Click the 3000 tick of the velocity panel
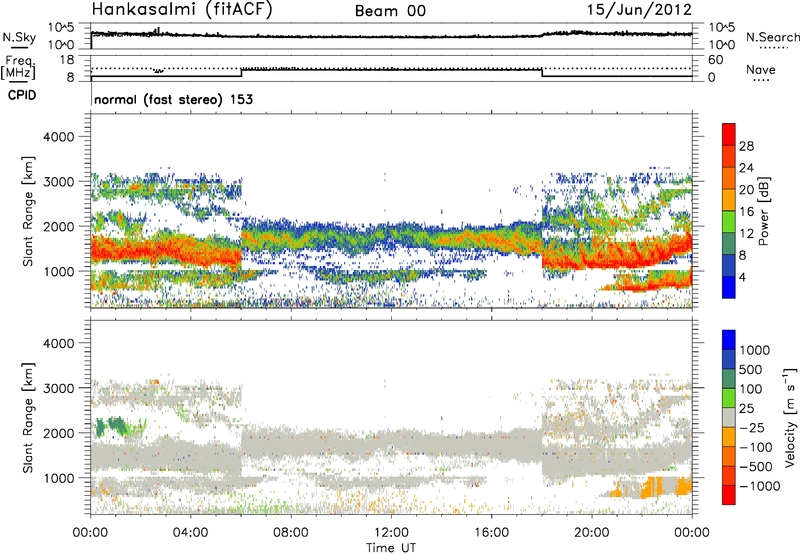Screen dimensions: 800x554 pyautogui.click(x=59, y=388)
